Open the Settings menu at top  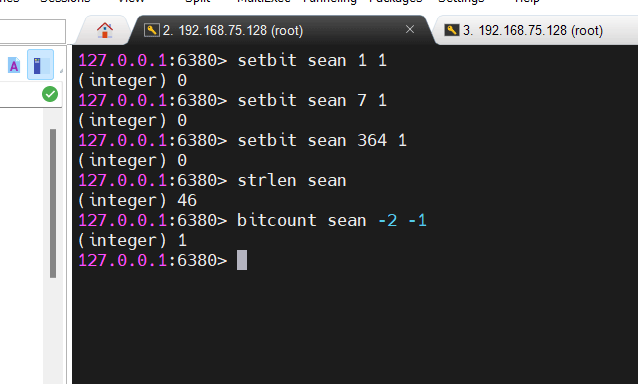click(461, 1)
